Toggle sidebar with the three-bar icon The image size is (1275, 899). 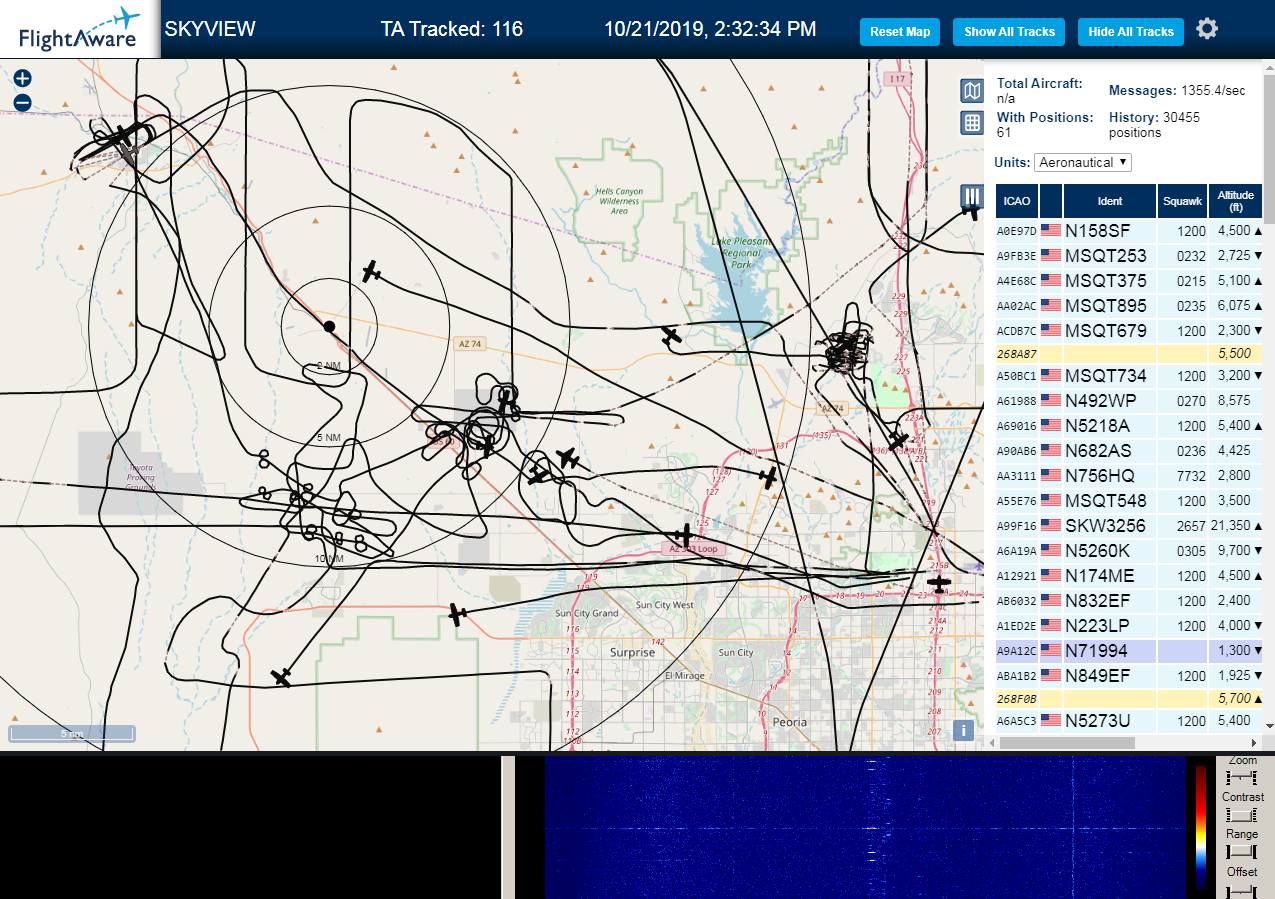[972, 196]
